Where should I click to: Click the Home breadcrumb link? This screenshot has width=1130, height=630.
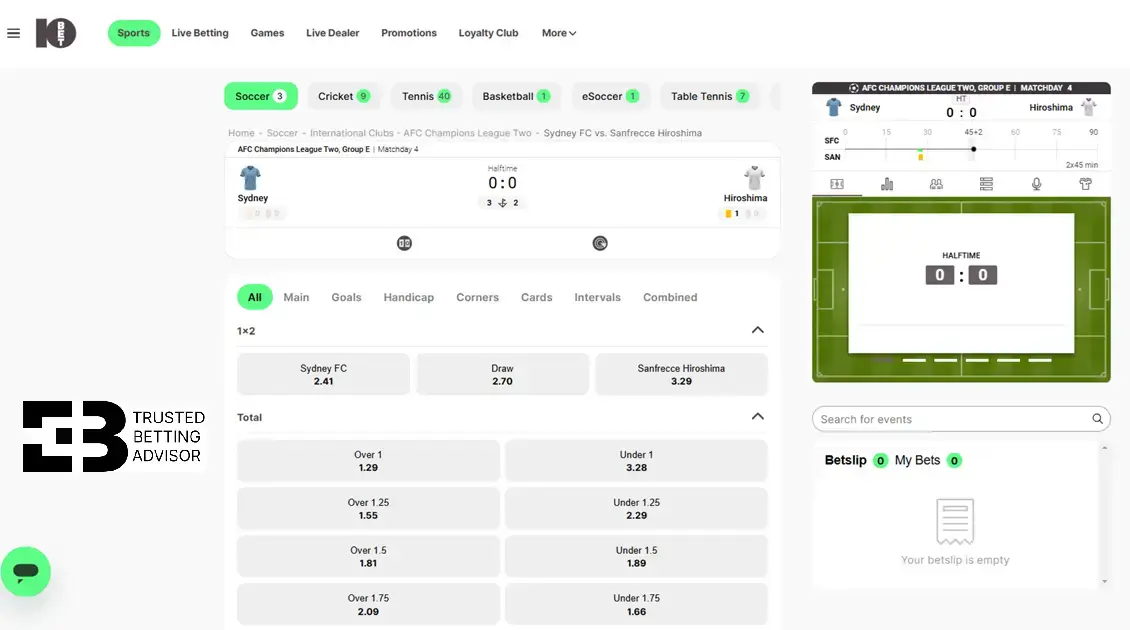[x=241, y=133]
